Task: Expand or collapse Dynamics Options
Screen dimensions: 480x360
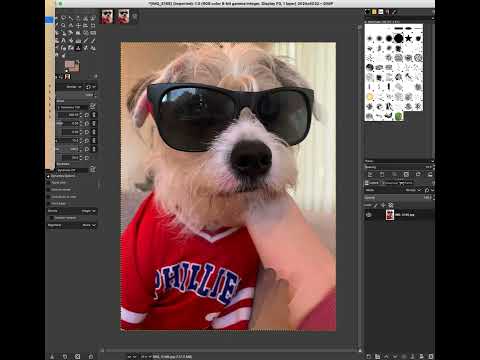Action: point(48,176)
